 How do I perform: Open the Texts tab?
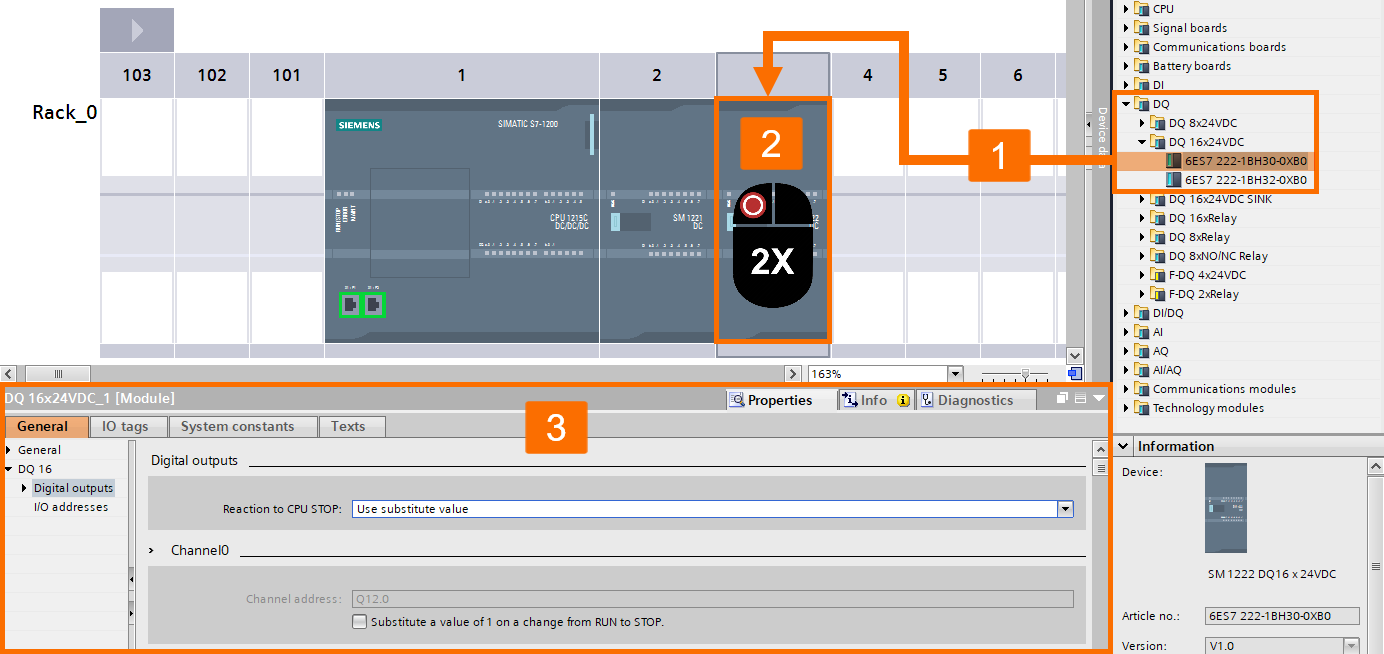(x=352, y=426)
